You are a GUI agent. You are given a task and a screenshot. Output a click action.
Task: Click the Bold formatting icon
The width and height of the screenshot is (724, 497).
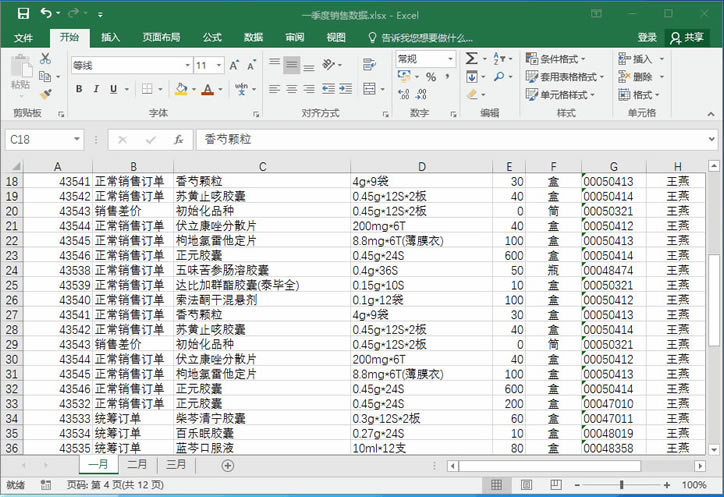coord(80,89)
